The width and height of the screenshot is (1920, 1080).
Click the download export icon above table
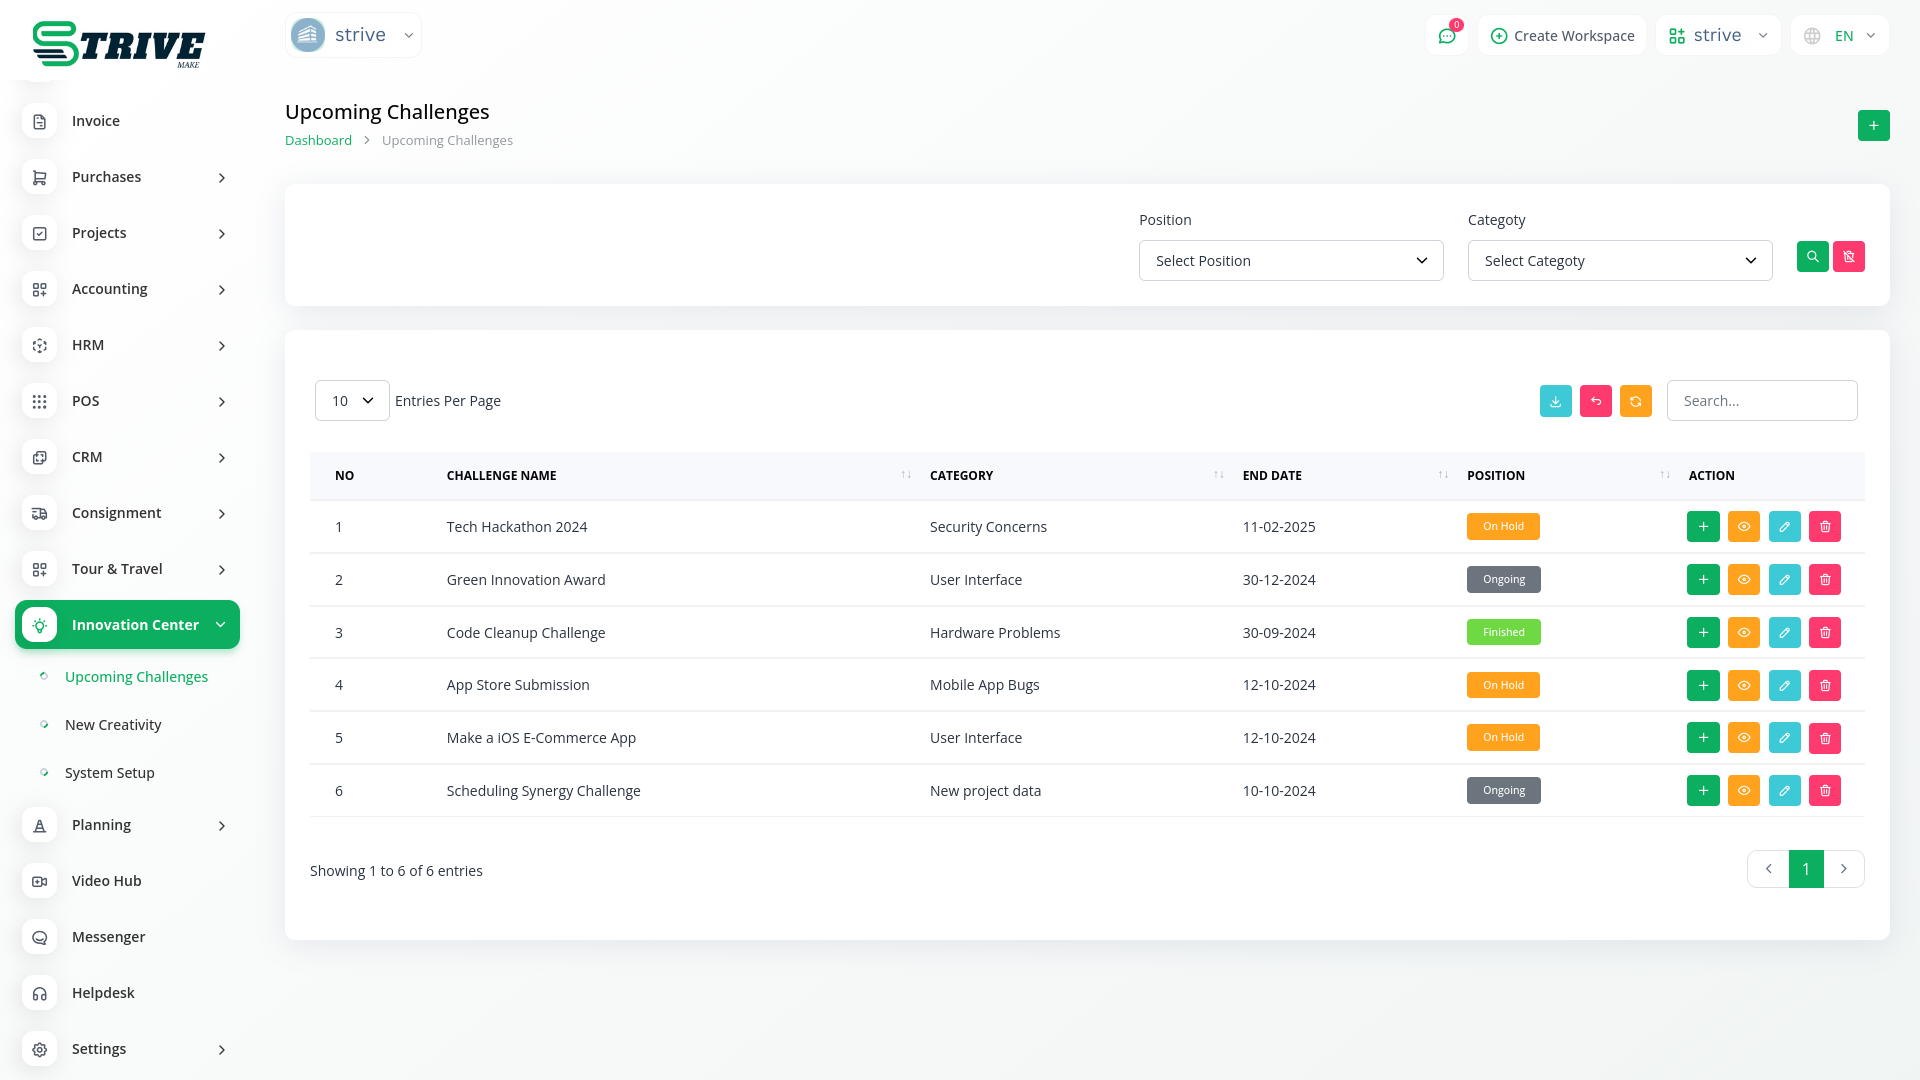[x=1555, y=401]
